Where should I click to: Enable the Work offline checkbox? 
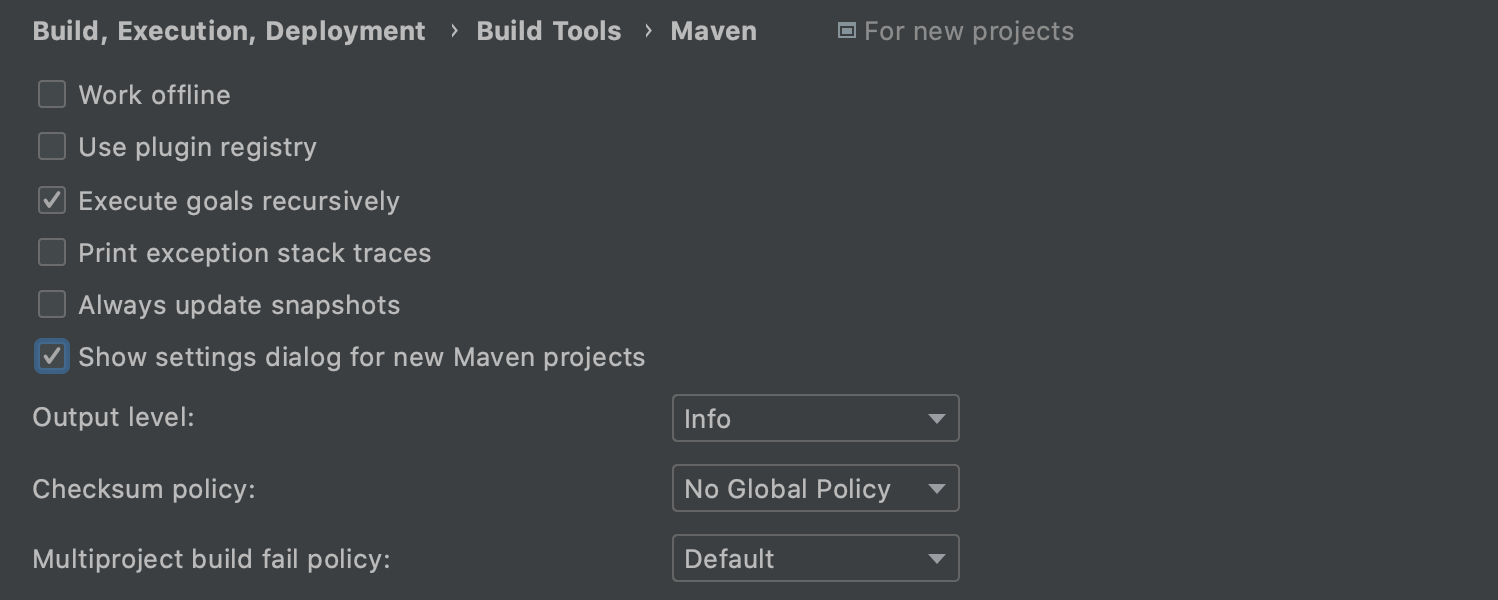[52, 95]
